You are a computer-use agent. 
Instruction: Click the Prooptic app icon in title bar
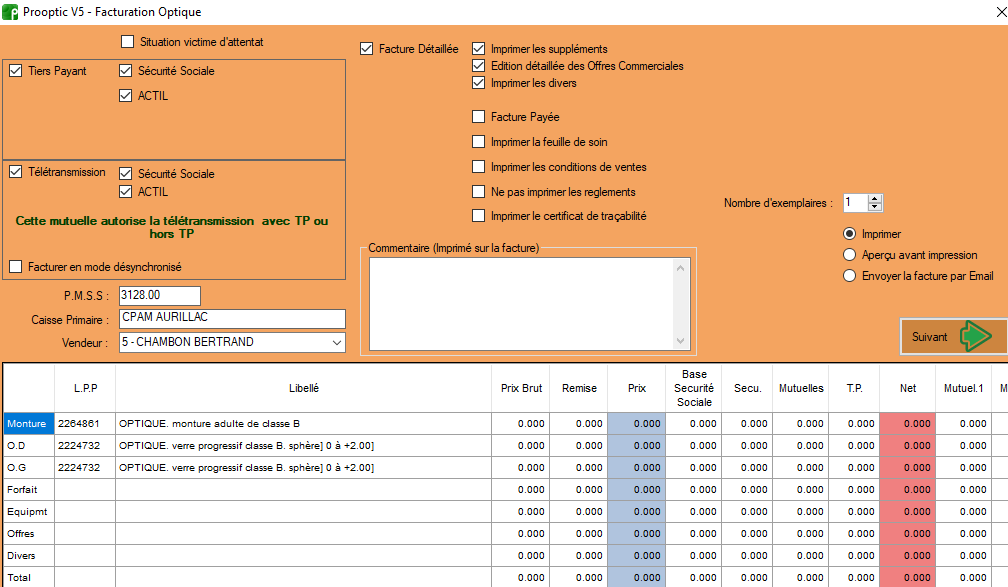10,12
